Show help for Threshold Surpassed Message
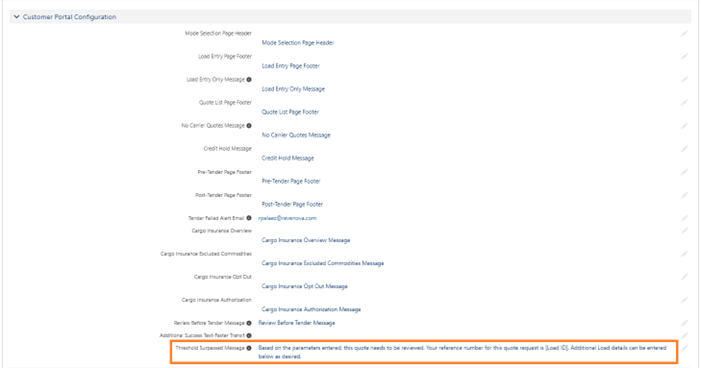 coord(249,348)
